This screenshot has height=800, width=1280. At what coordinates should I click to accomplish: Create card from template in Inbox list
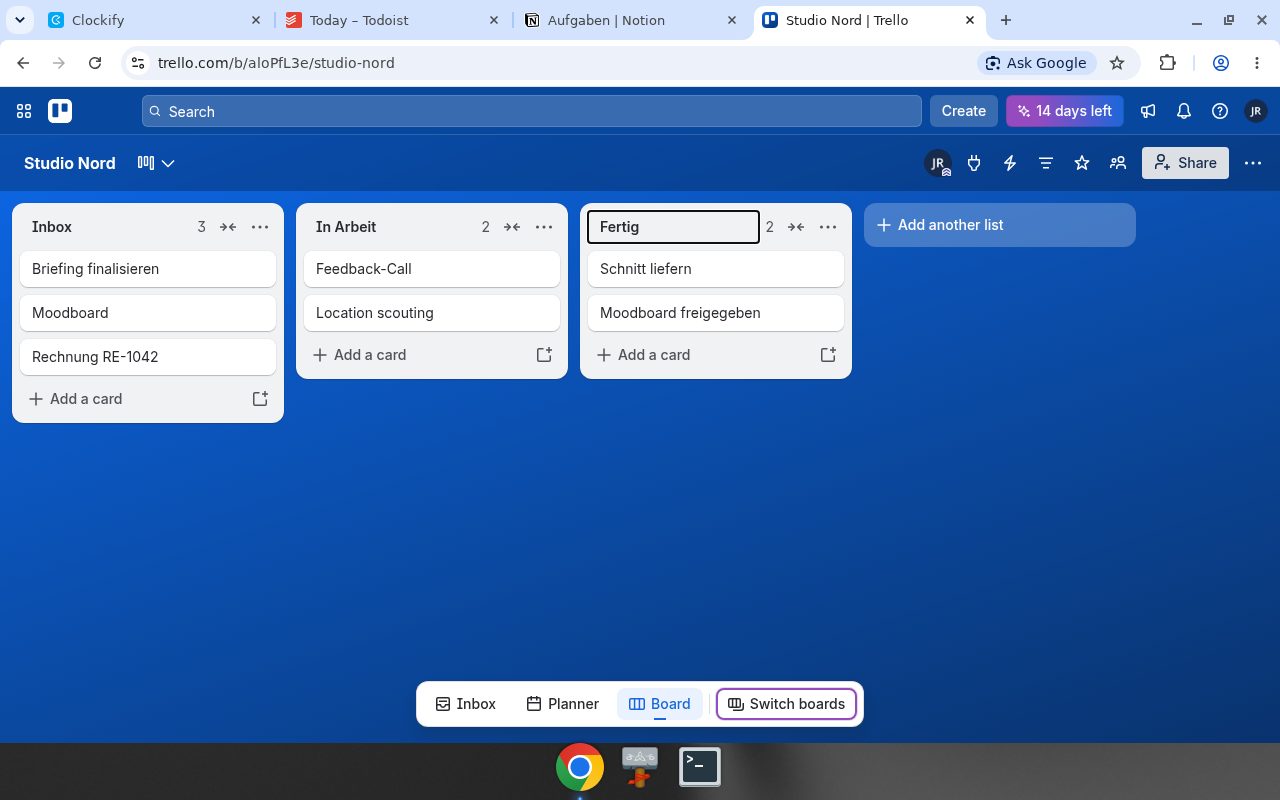[260, 399]
